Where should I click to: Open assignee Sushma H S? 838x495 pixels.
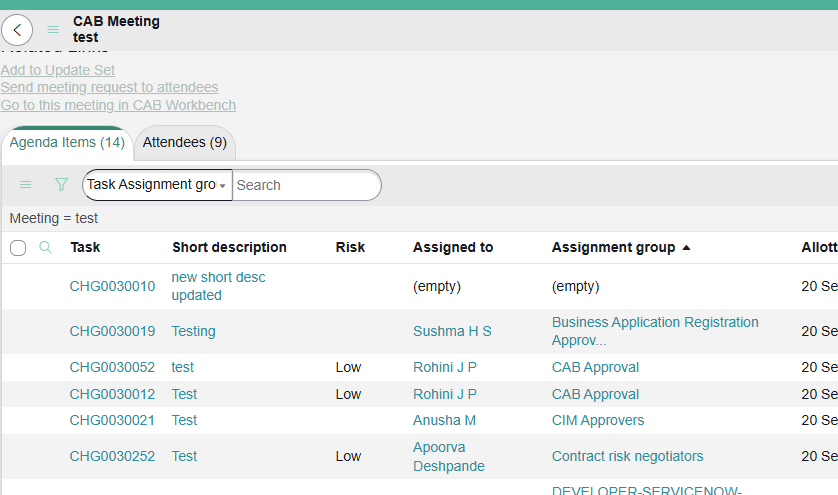[x=452, y=331]
